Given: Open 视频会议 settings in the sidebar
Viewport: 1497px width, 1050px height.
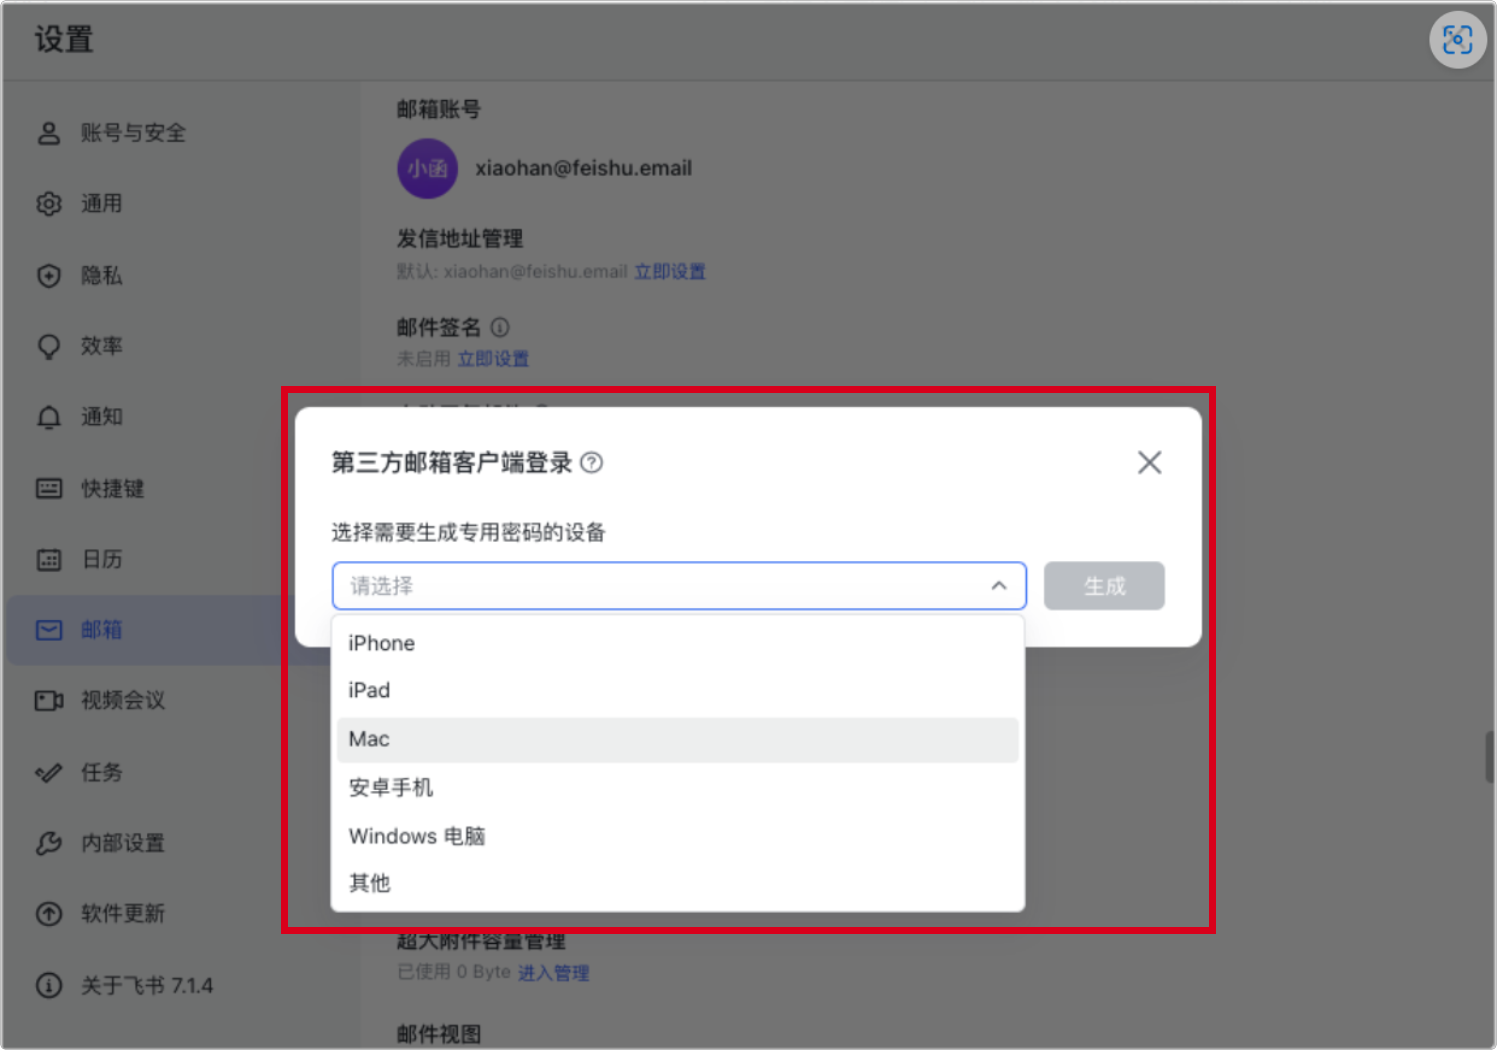Looking at the screenshot, I should (122, 700).
